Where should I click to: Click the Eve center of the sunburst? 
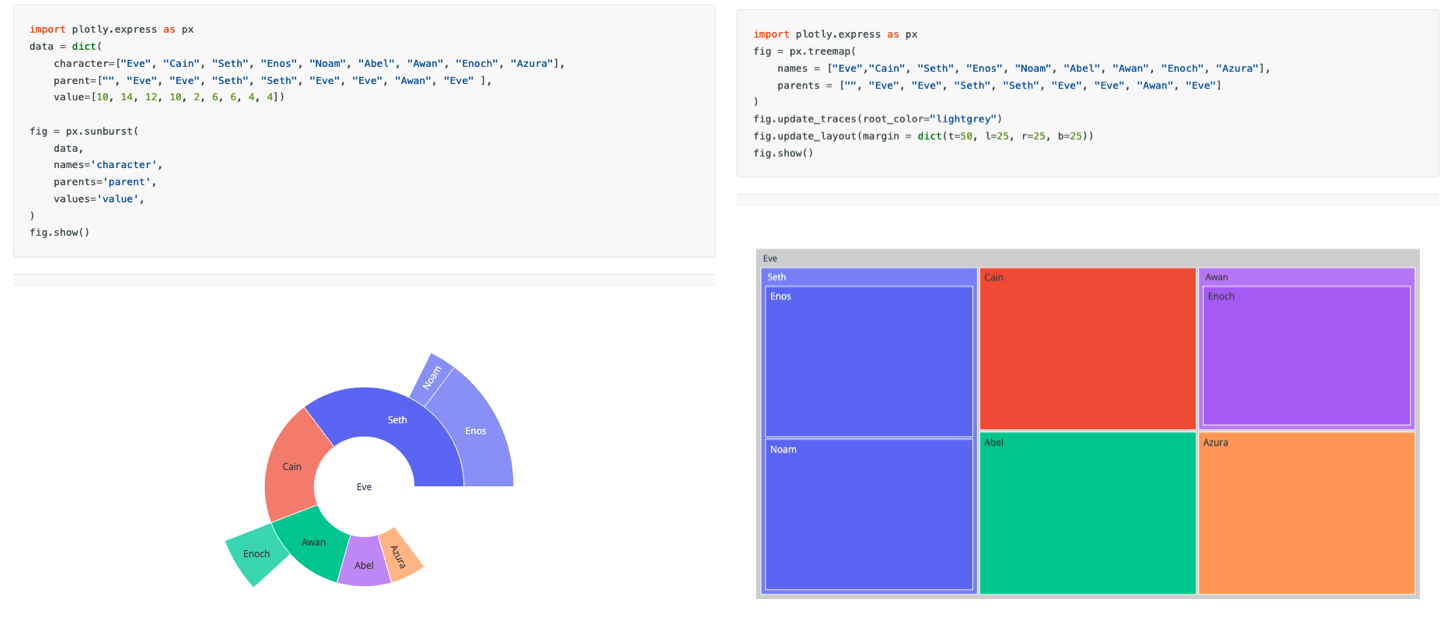click(x=364, y=487)
